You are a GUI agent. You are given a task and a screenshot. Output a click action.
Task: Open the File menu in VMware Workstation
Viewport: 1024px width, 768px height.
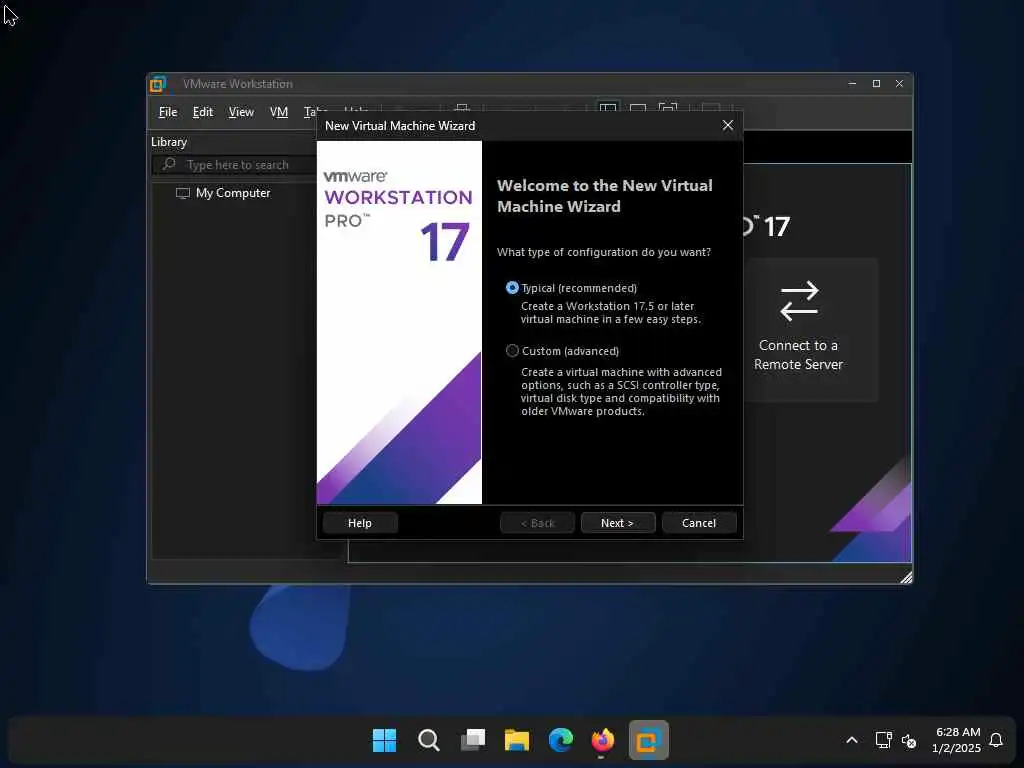pyautogui.click(x=168, y=112)
